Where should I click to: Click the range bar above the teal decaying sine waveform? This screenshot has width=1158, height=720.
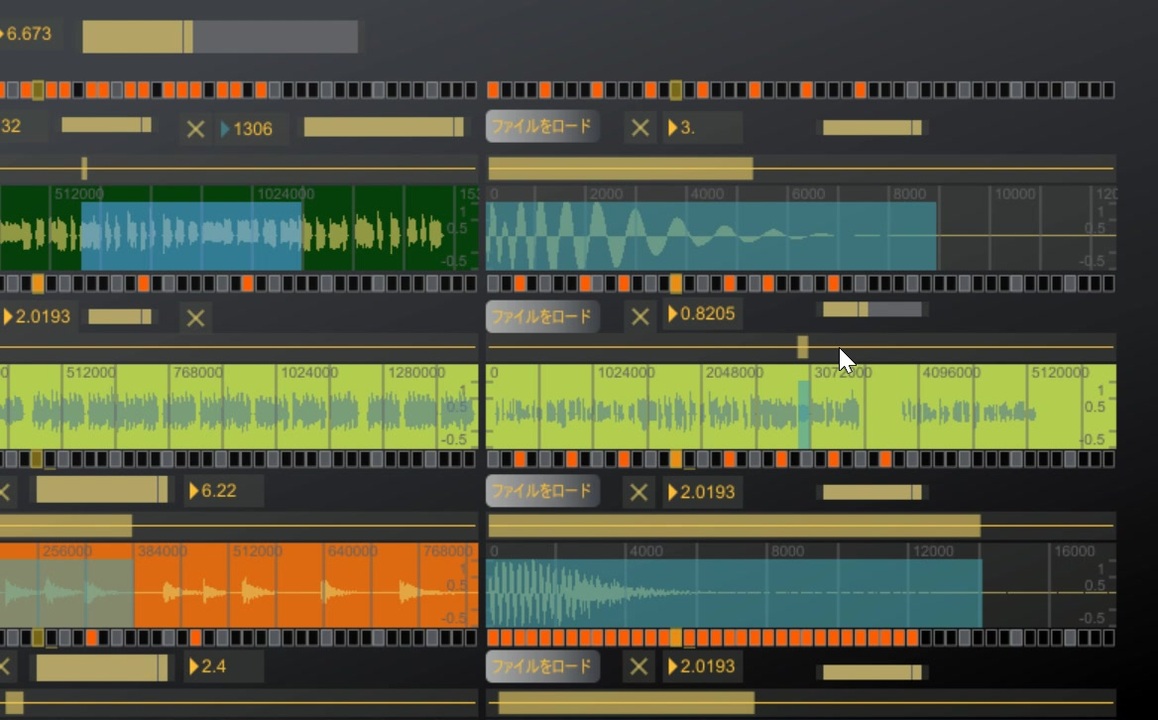point(620,168)
